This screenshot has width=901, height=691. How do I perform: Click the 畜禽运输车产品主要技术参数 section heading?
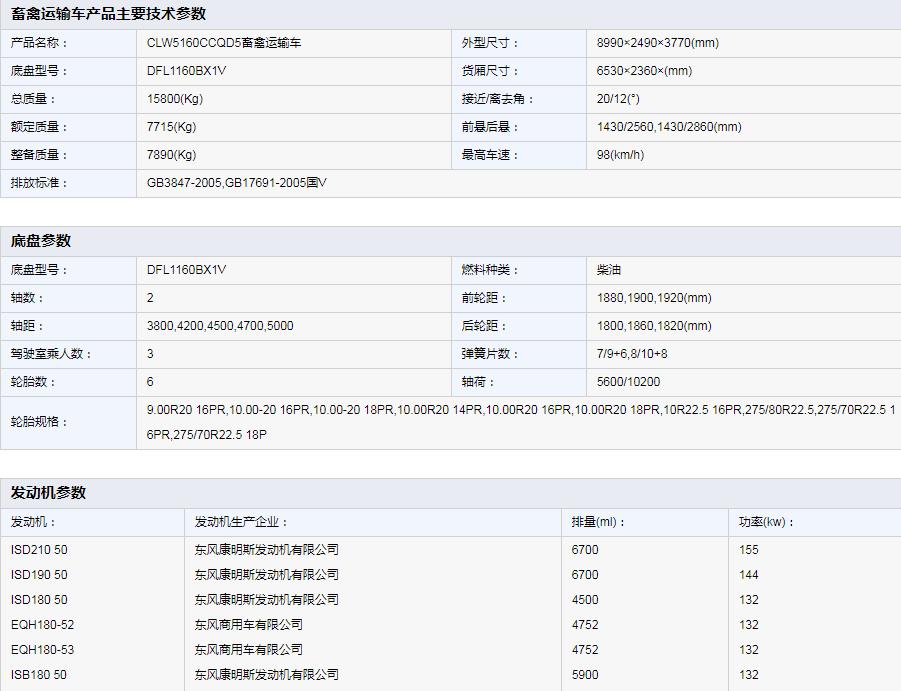[x=108, y=14]
